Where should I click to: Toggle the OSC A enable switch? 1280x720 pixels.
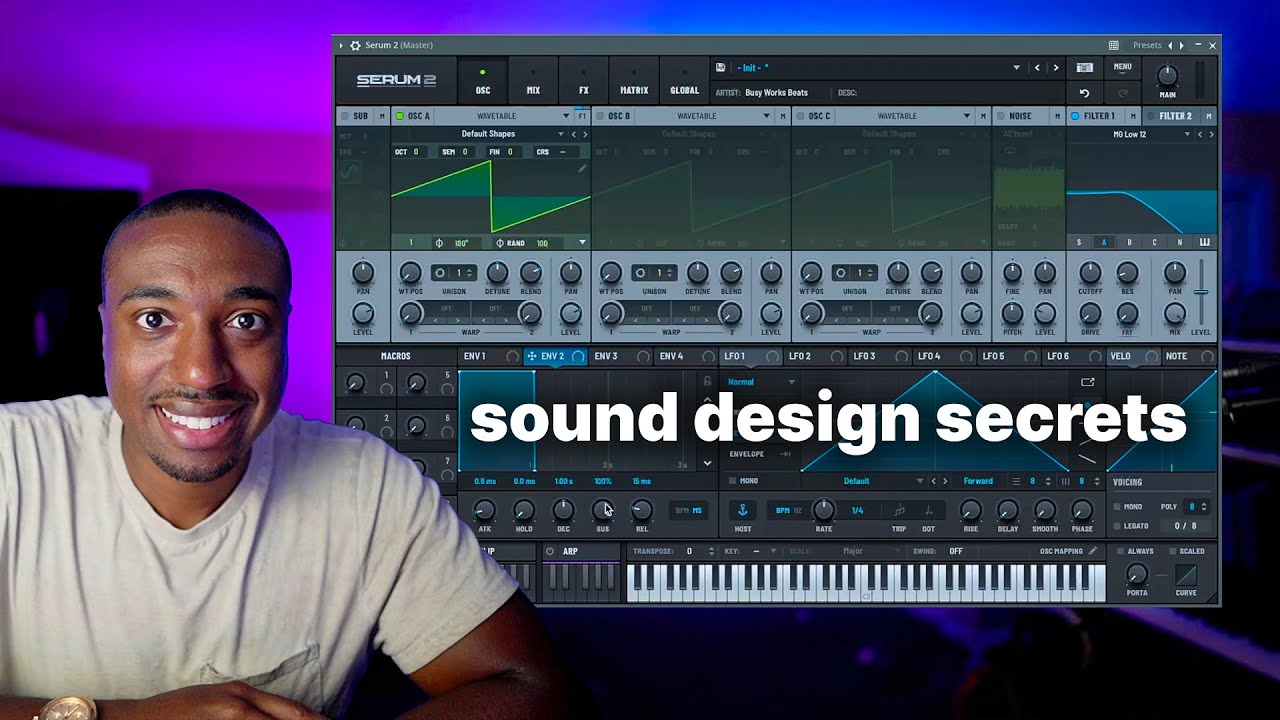400,116
